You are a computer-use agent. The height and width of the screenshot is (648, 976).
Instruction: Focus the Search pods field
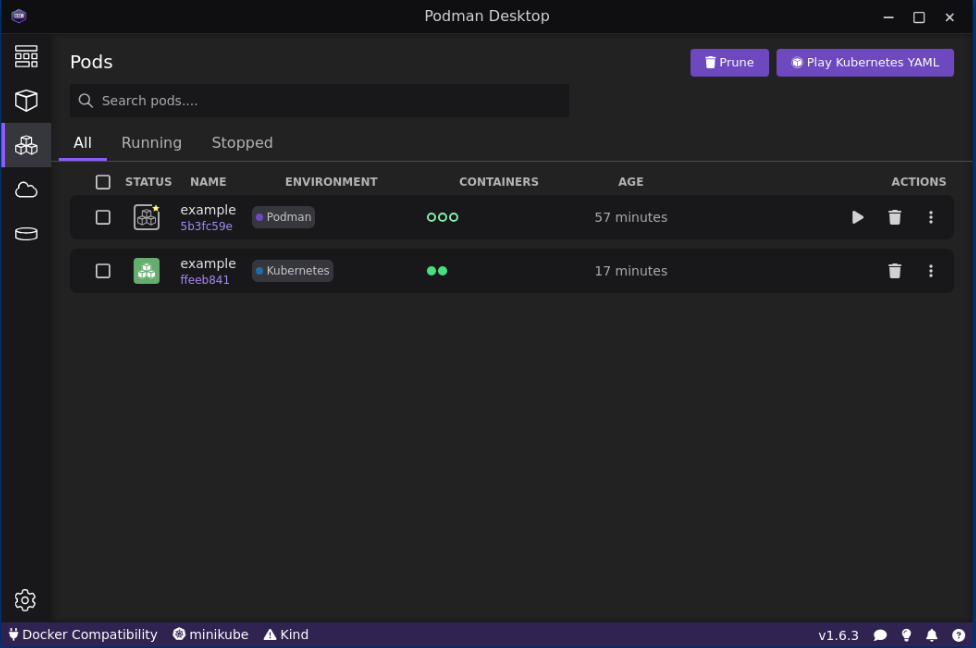319,101
